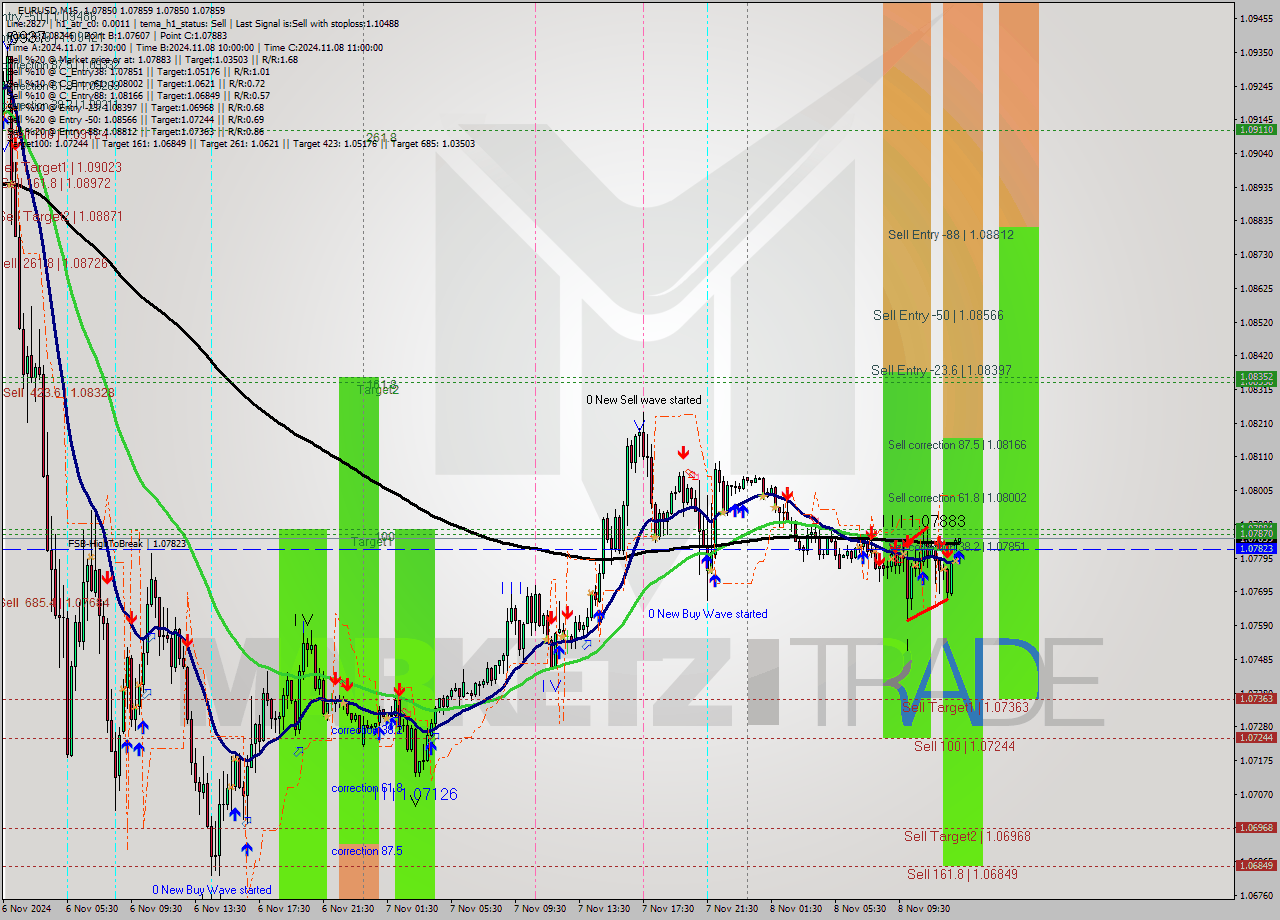This screenshot has height=920, width=1280.
Task: Click the 'Sell Entry -88 | 1.08812' label
Action: click(951, 235)
